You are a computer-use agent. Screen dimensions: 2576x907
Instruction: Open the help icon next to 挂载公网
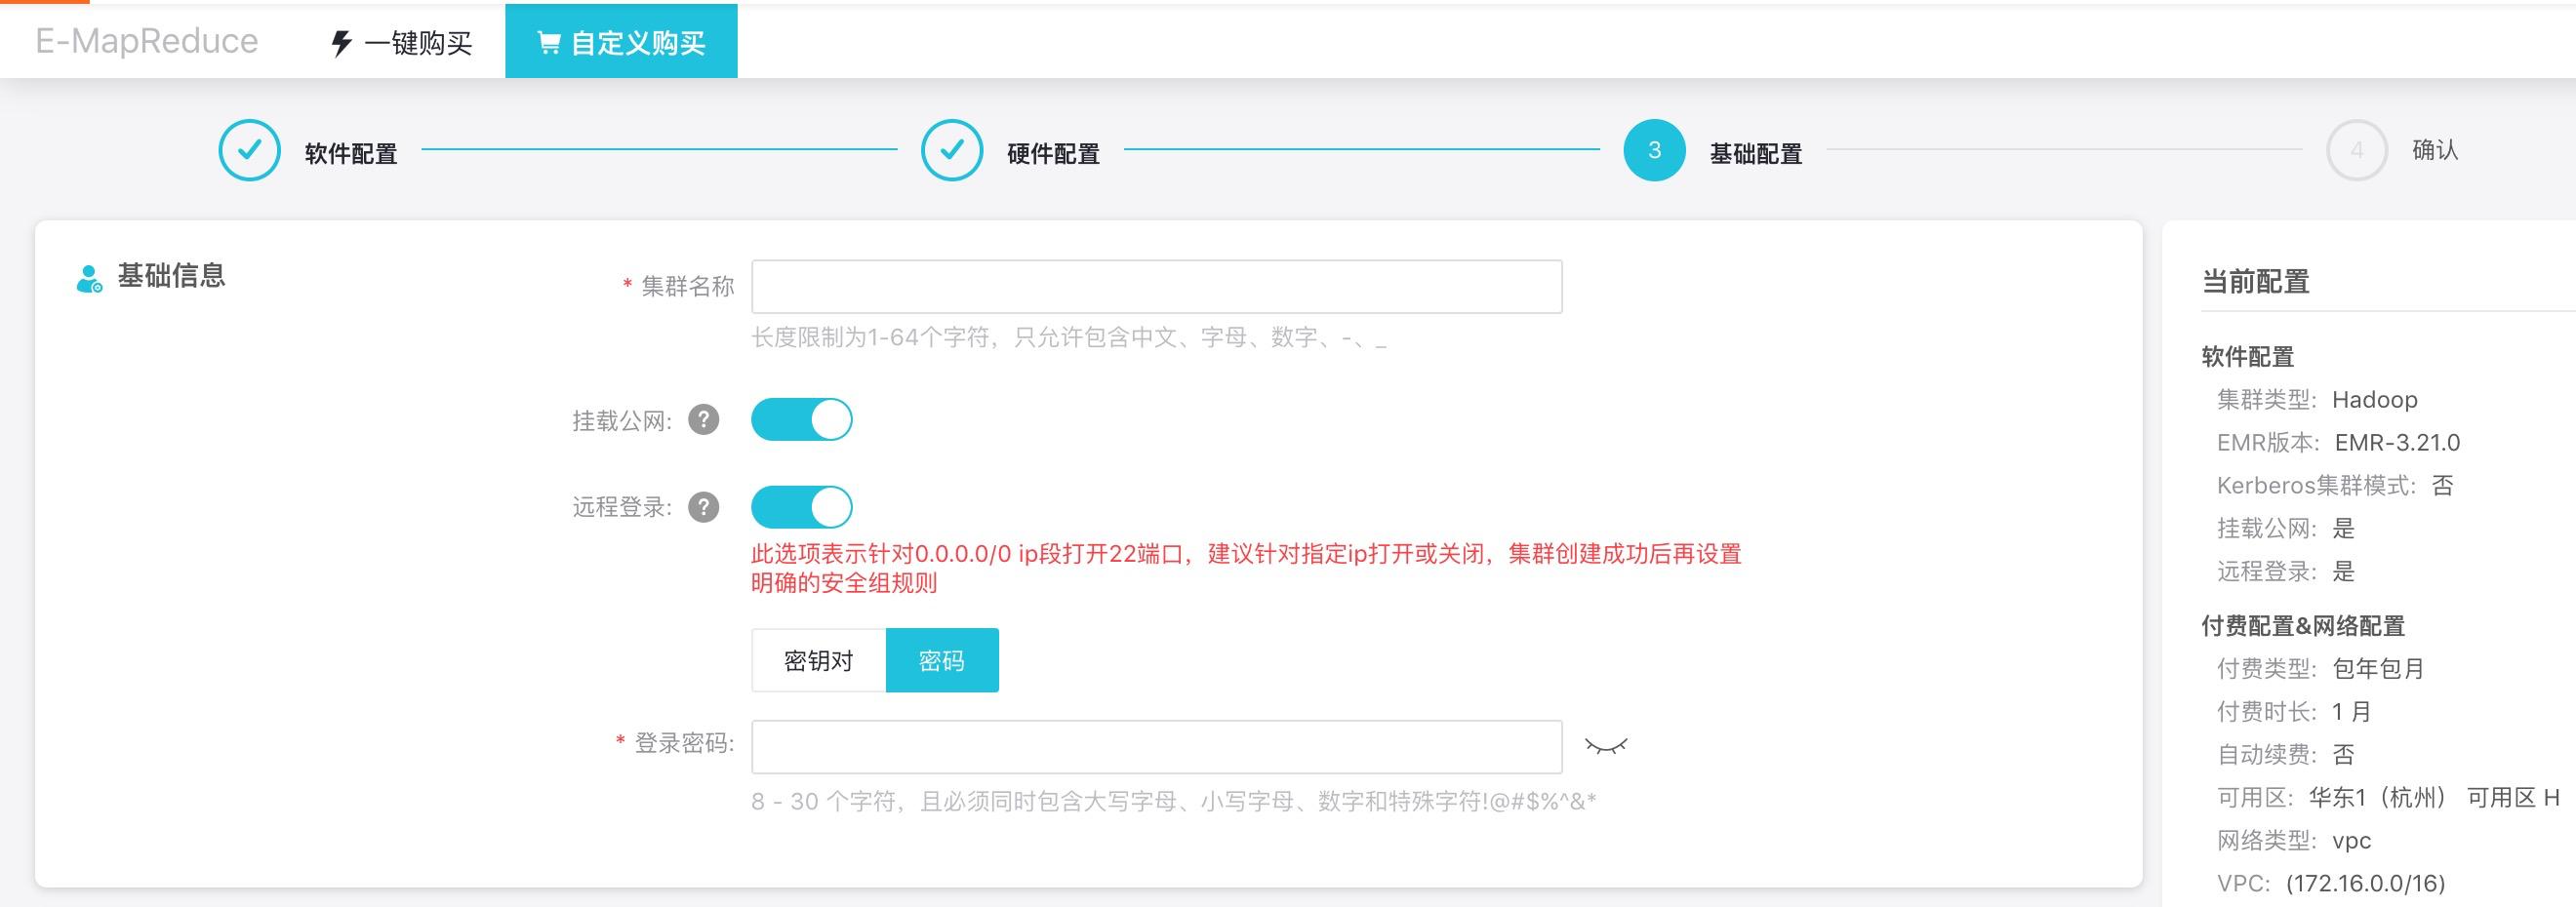(x=707, y=421)
